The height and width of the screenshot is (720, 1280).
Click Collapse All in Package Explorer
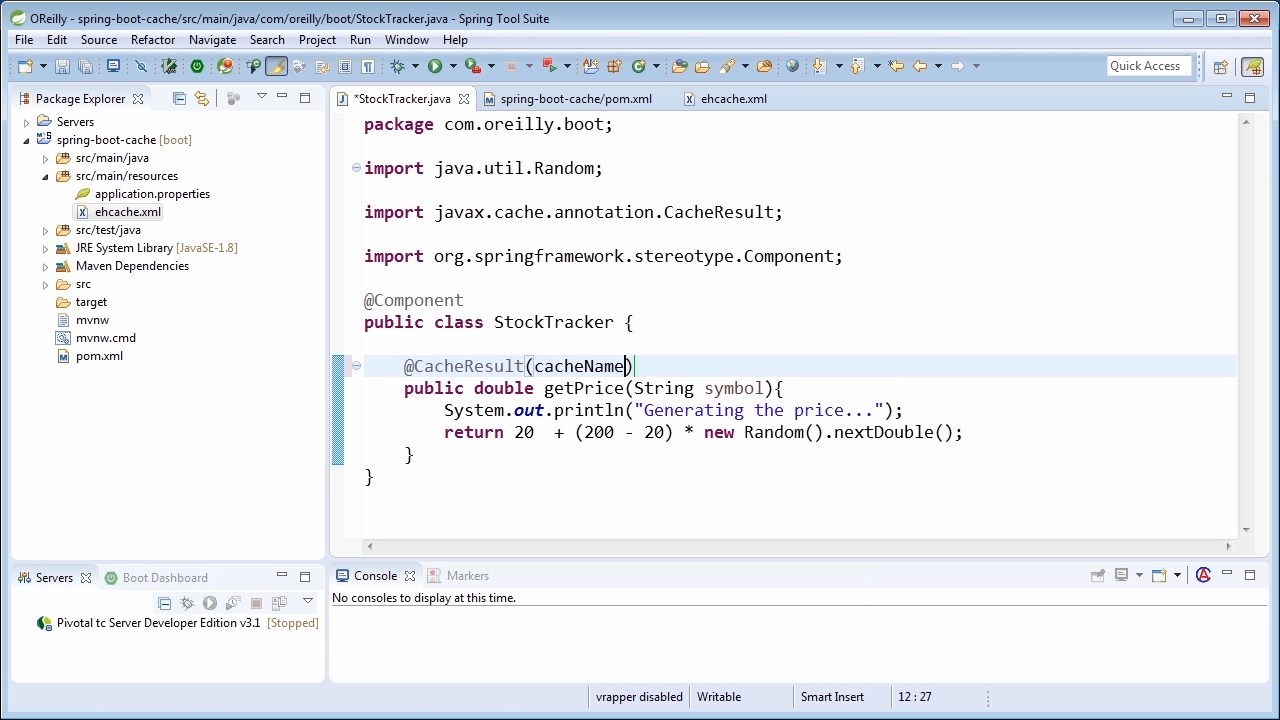179,98
